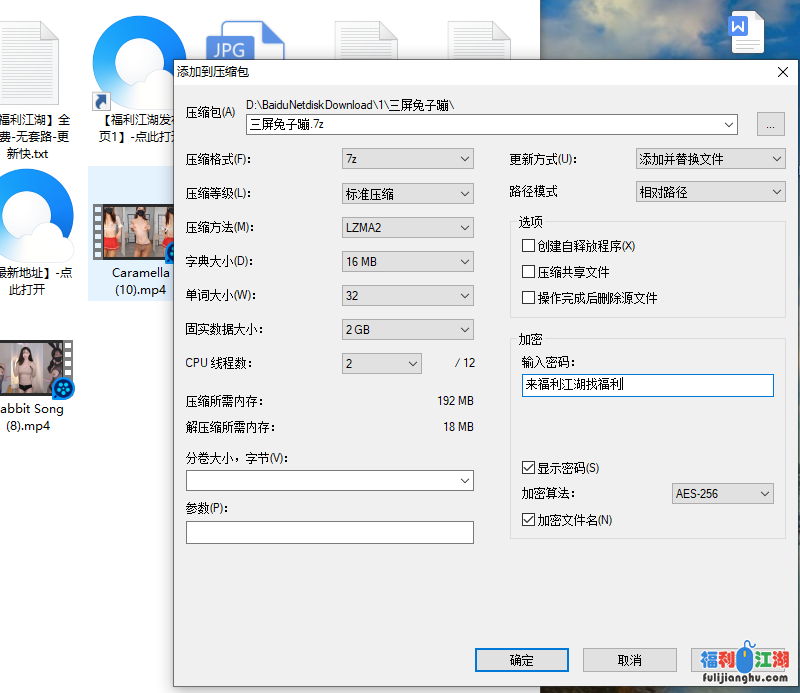Toggle the 压缩共享文件 checkbox
This screenshot has height=693, width=800.
pos(529,272)
